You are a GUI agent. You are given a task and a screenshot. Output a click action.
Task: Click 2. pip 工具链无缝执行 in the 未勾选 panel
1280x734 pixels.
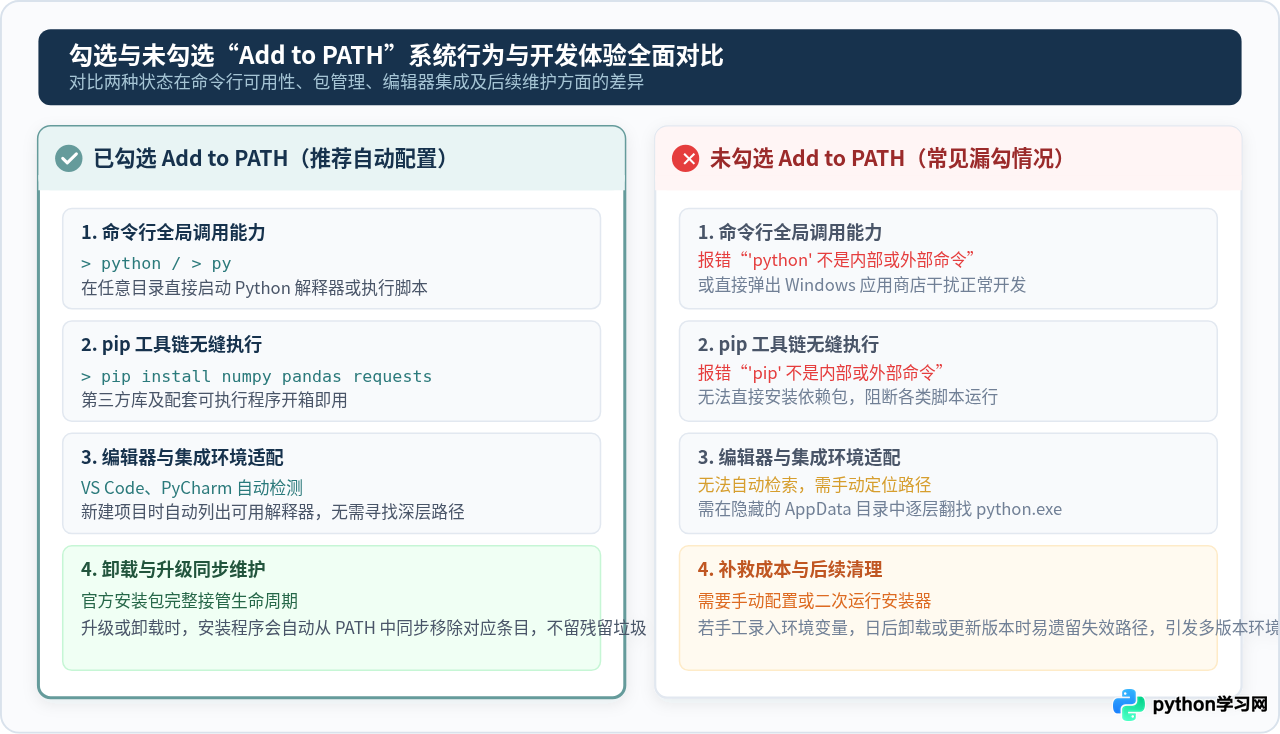788,344
